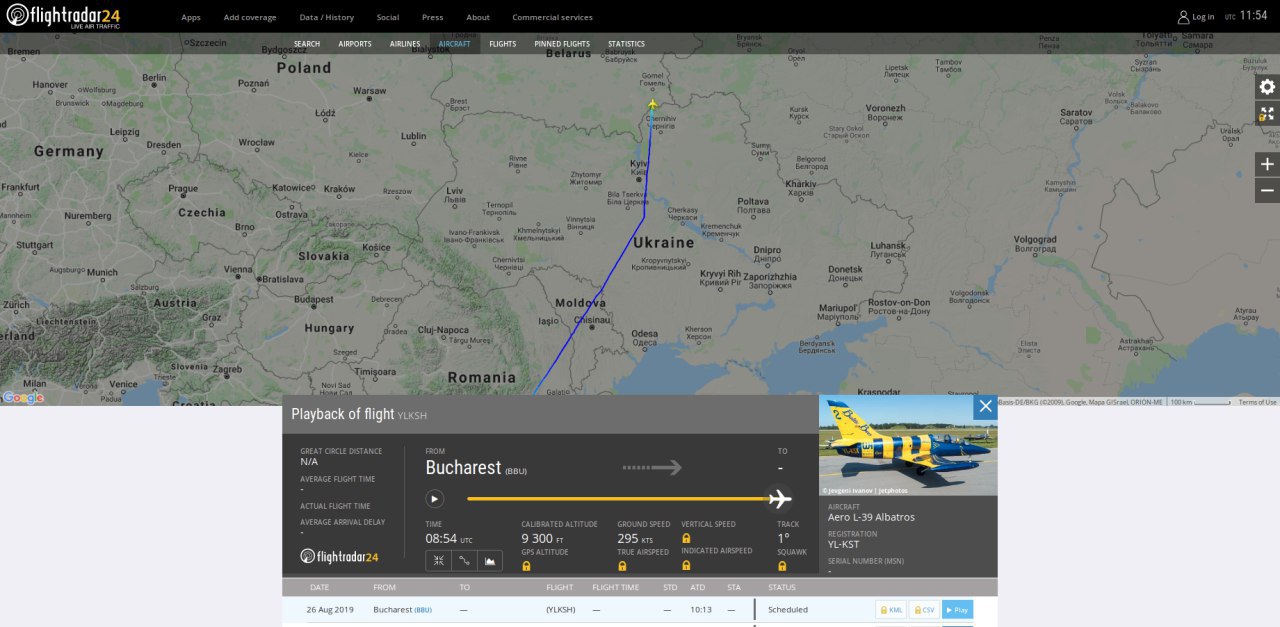The image size is (1280, 627).
Task: Select the FLIGHTS tab
Action: 503,44
